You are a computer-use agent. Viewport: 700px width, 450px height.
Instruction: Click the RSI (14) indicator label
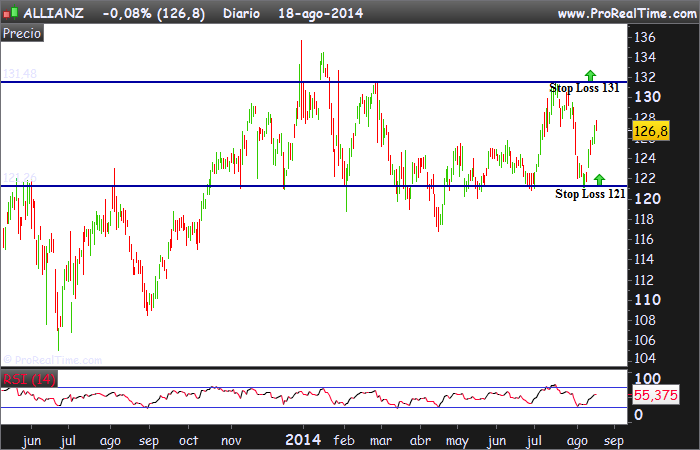[29, 380]
